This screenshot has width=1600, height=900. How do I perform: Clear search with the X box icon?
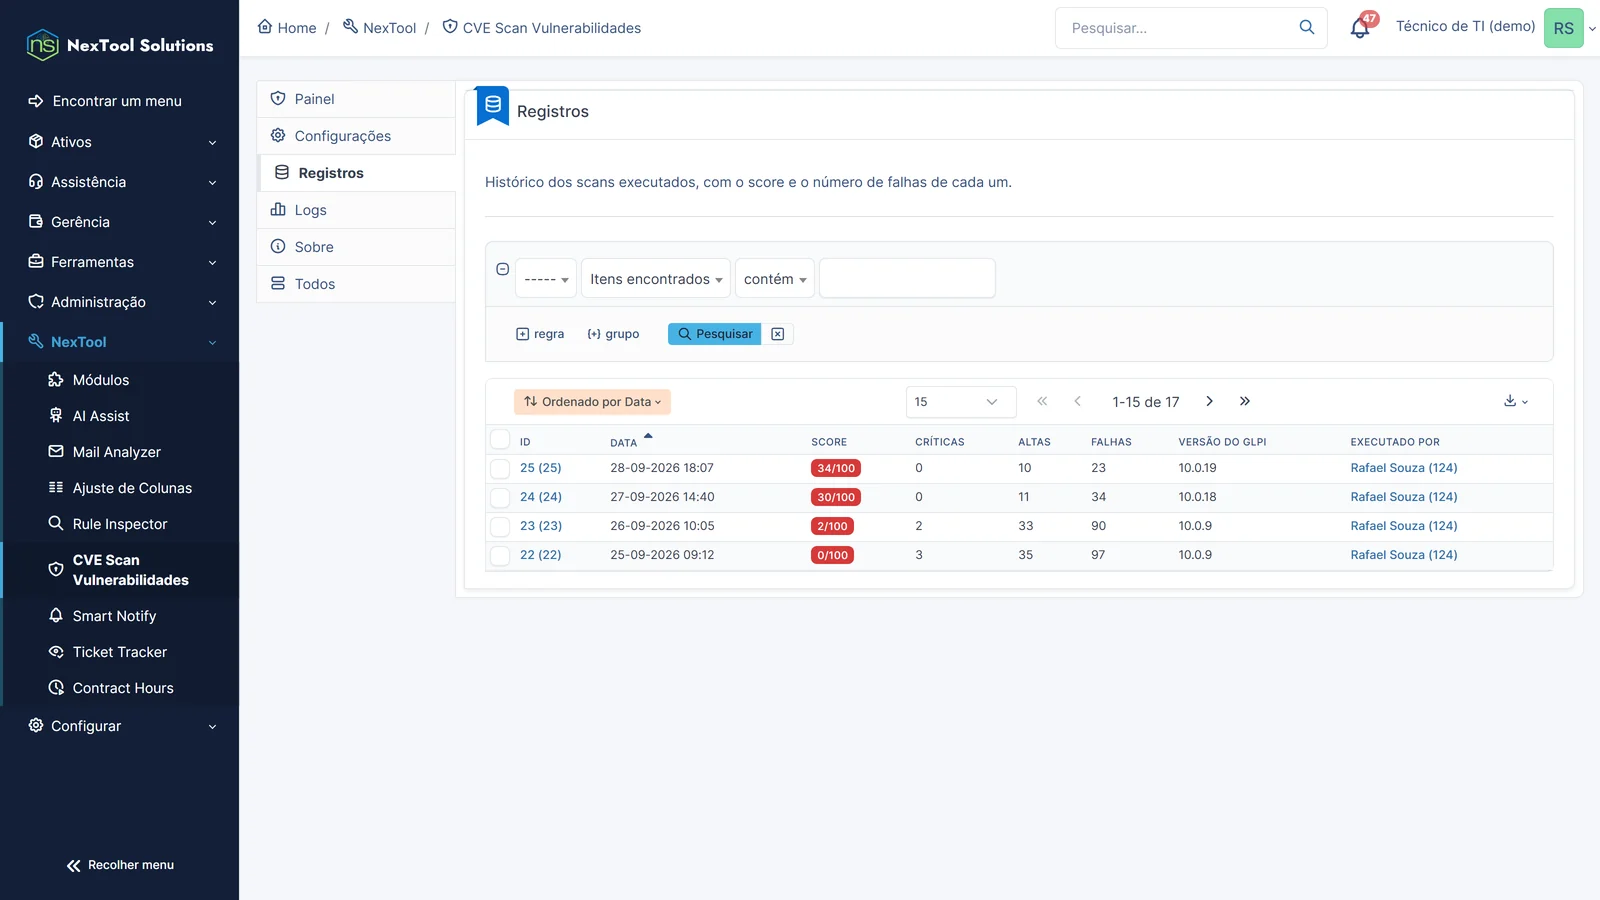pos(778,334)
